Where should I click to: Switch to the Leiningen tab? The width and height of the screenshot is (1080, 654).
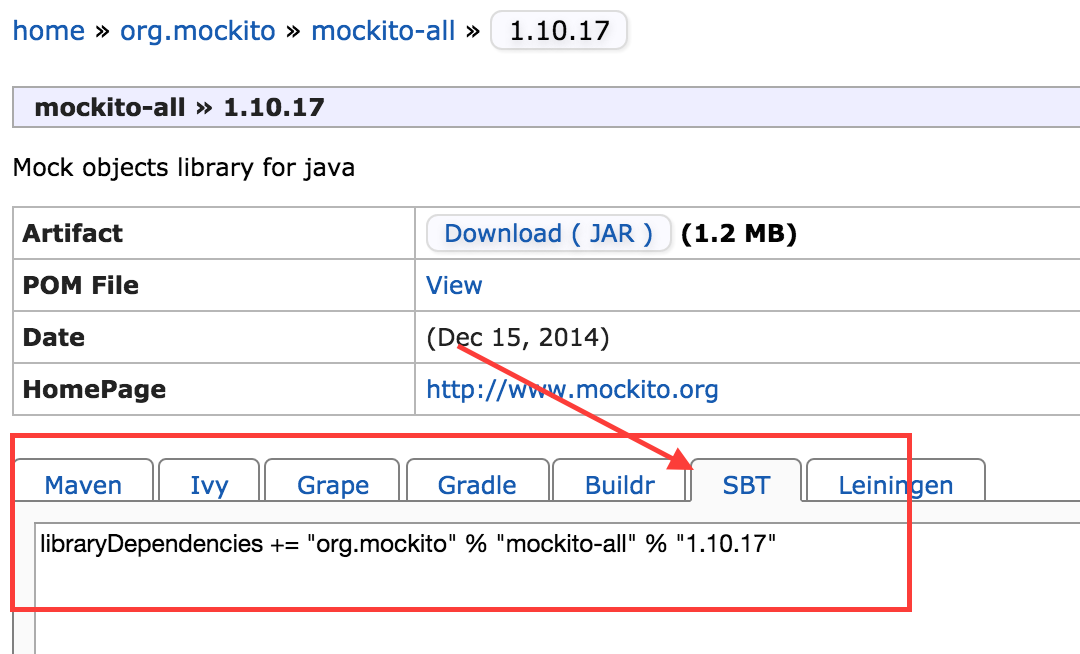tap(895, 485)
